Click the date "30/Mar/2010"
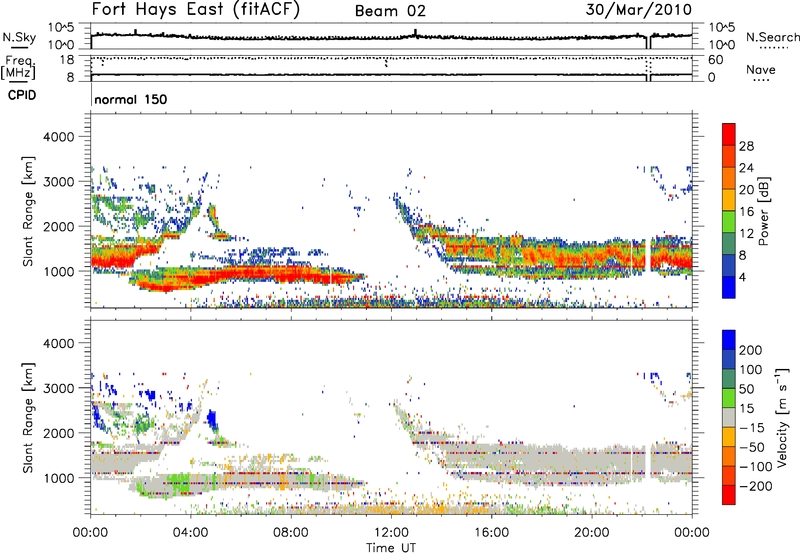Viewport: 800px width, 554px height. pos(639,10)
